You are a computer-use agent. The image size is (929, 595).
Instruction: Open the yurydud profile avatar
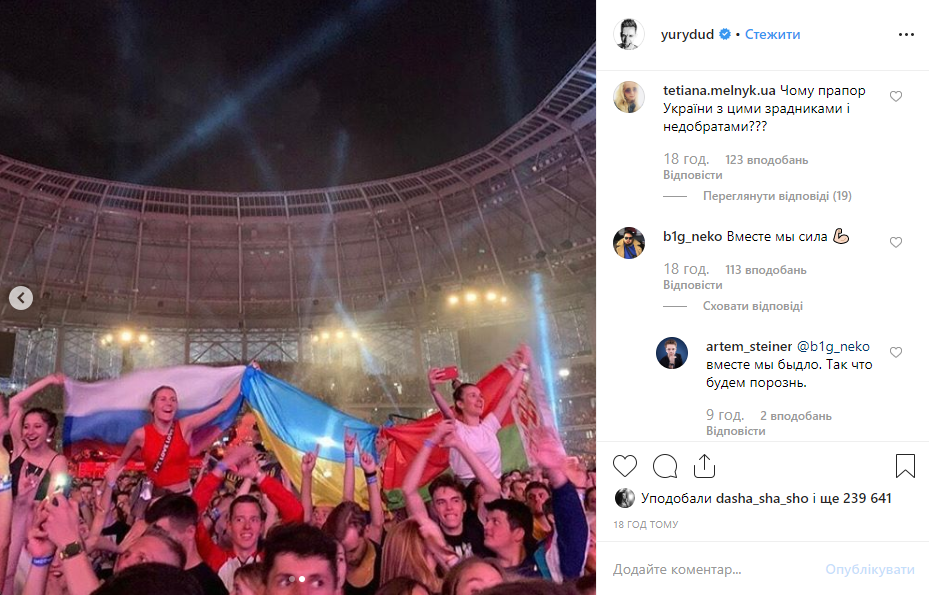[x=629, y=34]
